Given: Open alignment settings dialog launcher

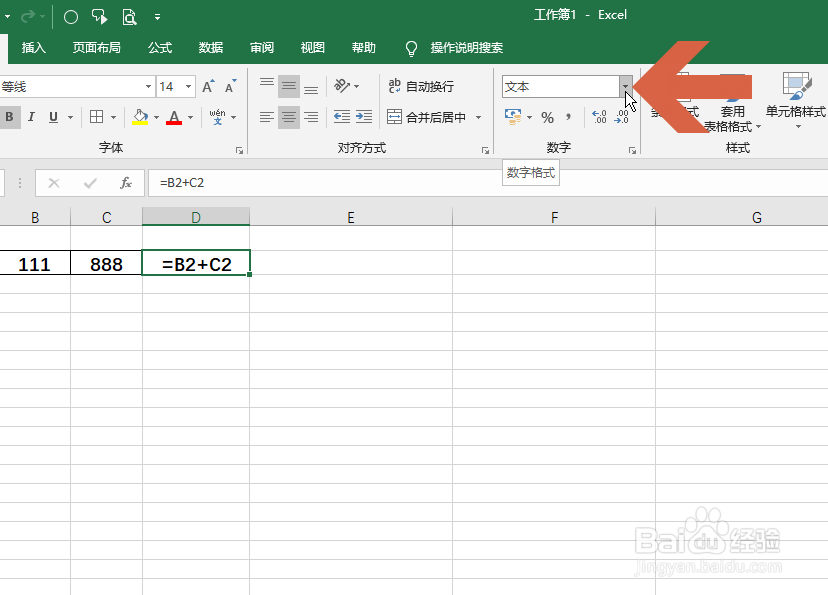Looking at the screenshot, I should [x=485, y=151].
